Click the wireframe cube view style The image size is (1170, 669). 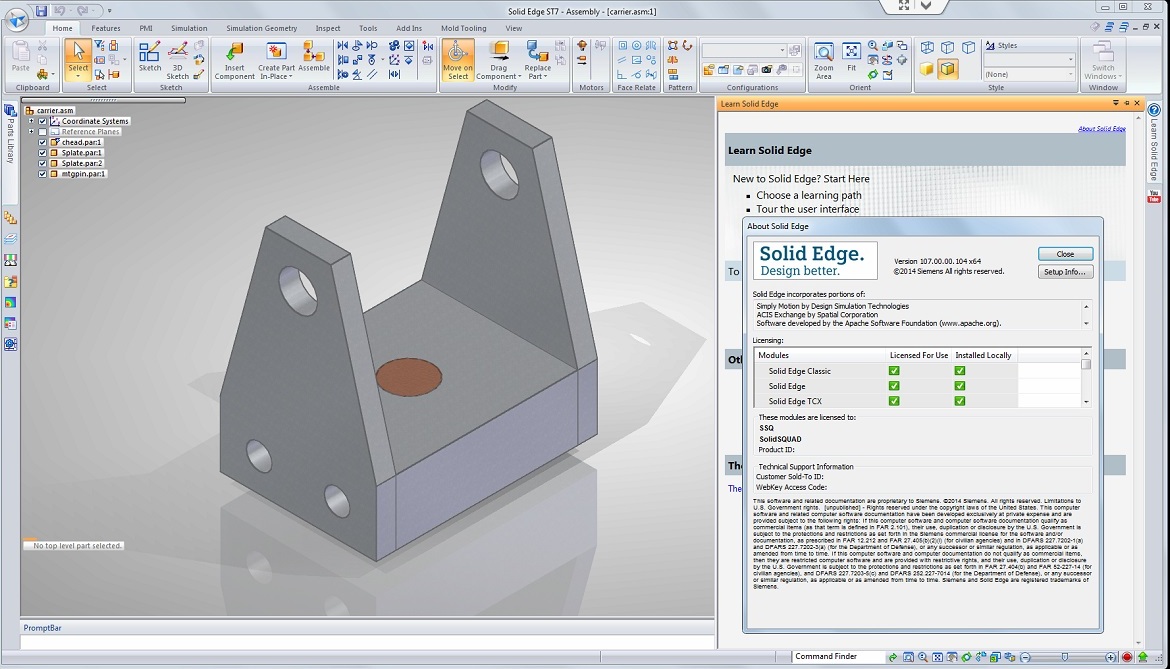pyautogui.click(x=927, y=47)
